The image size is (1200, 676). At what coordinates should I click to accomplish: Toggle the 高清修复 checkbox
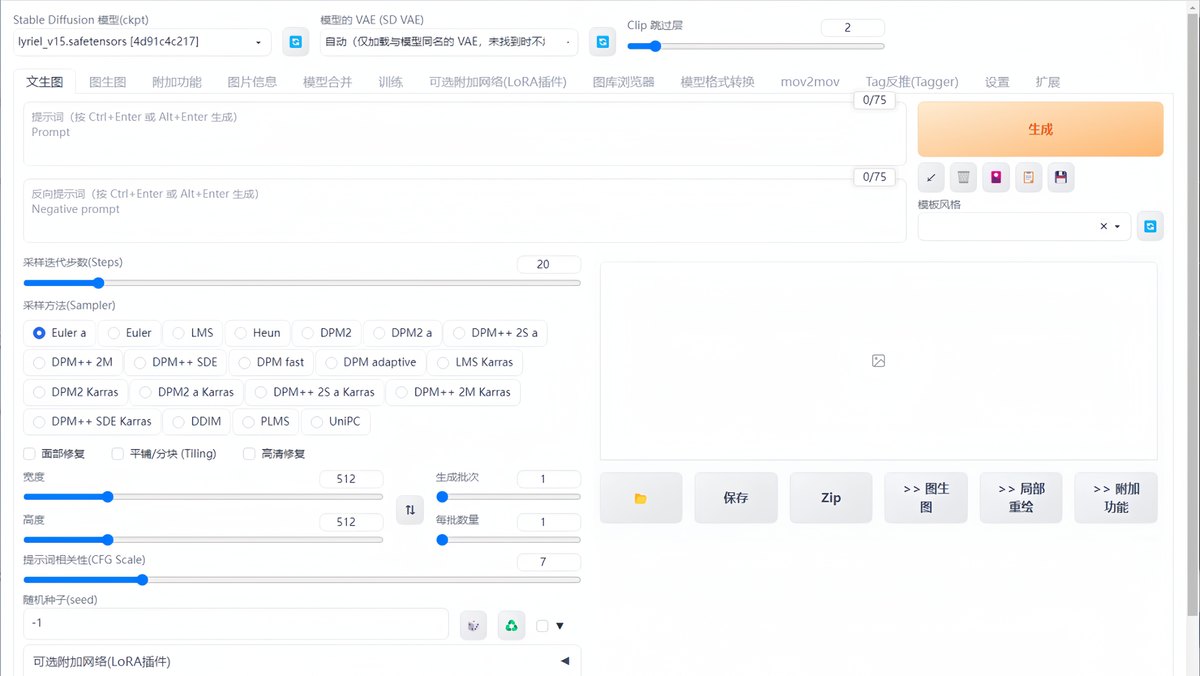point(250,454)
